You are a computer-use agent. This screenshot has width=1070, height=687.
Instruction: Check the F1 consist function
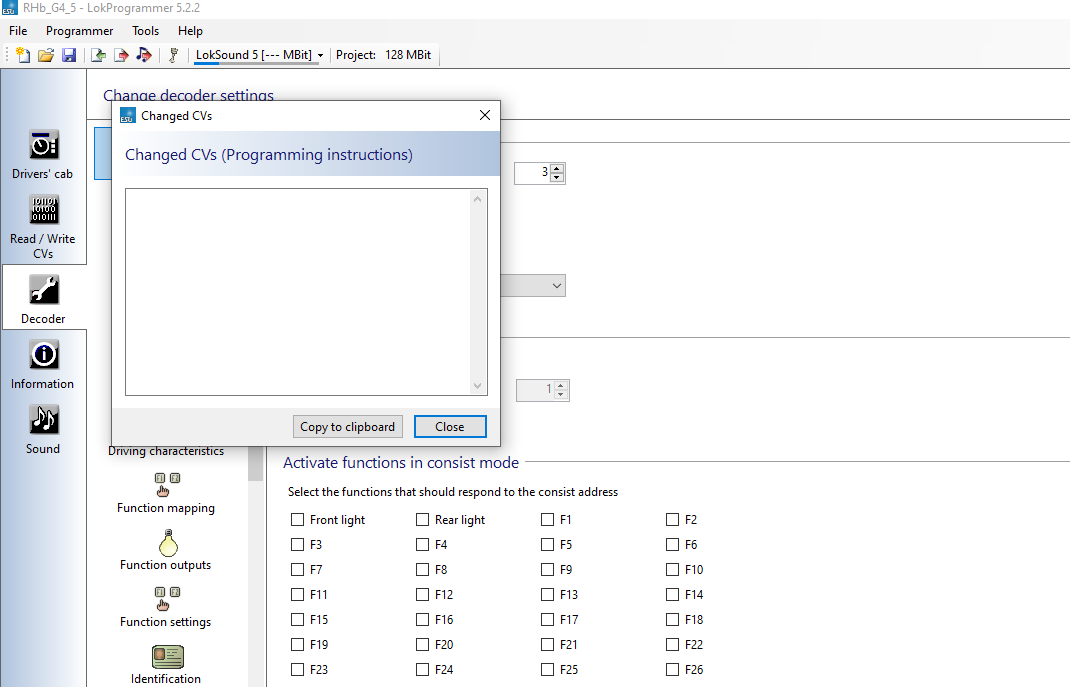coord(547,520)
